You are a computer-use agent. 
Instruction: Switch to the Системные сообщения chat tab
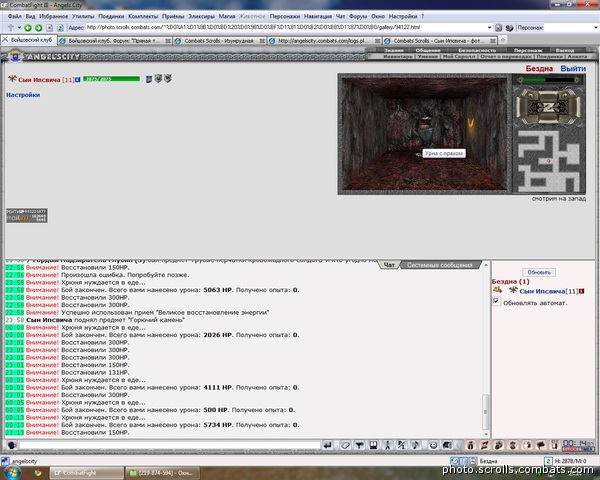[x=439, y=265]
